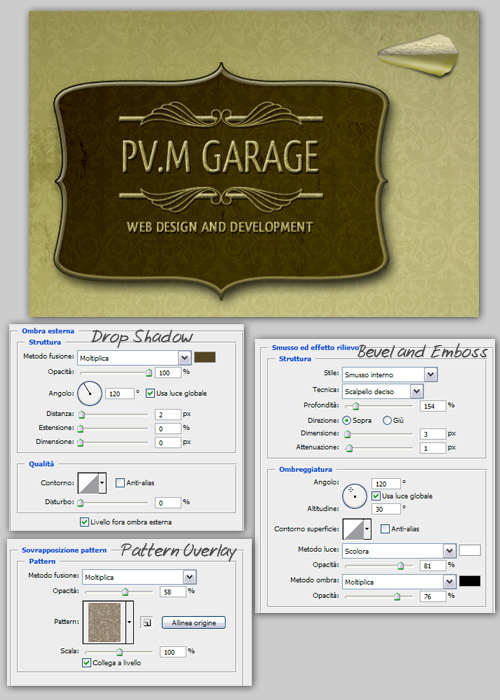This screenshot has width=500, height=700.
Task: Click the pattern preview thumbnail
Action: (x=104, y=622)
